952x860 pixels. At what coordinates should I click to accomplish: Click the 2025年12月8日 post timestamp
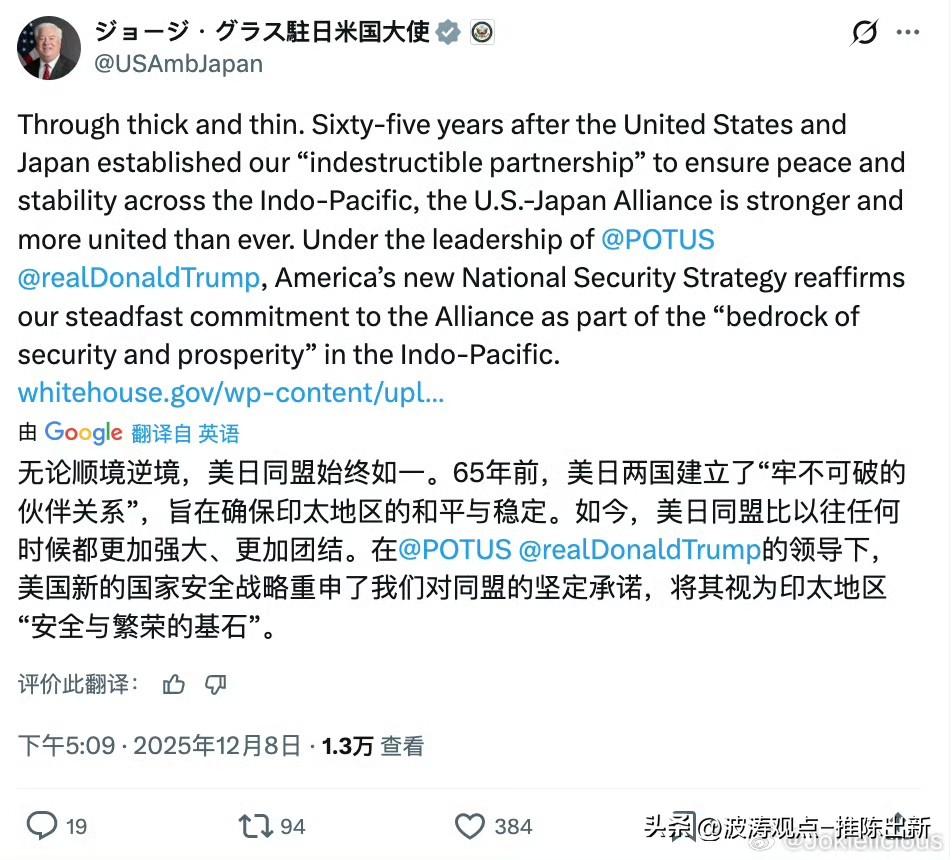[x=217, y=745]
